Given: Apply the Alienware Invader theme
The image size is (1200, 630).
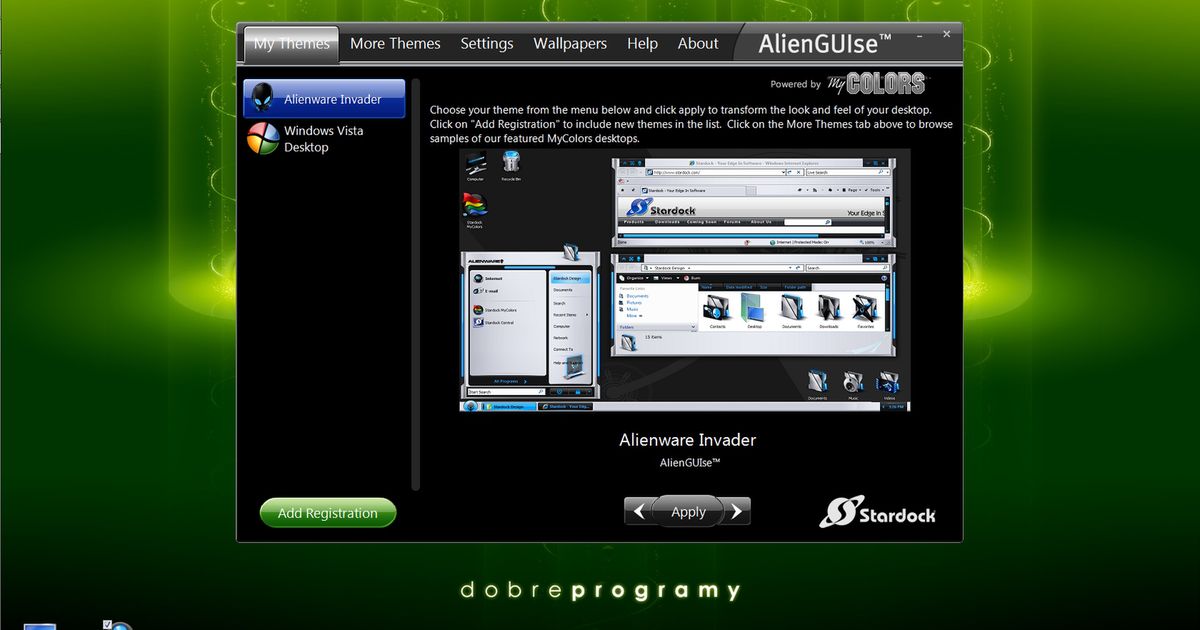Looking at the screenshot, I should click(687, 511).
